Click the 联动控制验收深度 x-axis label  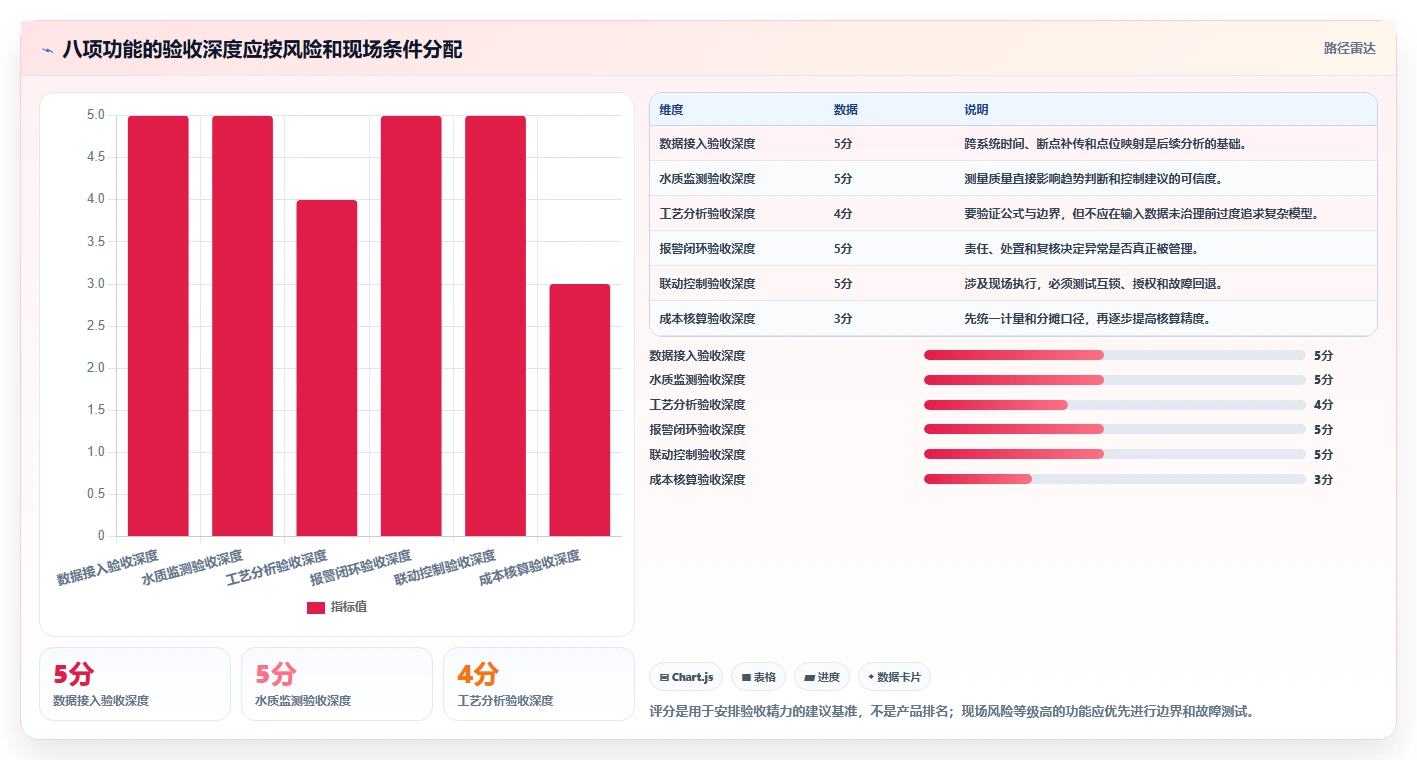[x=445, y=568]
